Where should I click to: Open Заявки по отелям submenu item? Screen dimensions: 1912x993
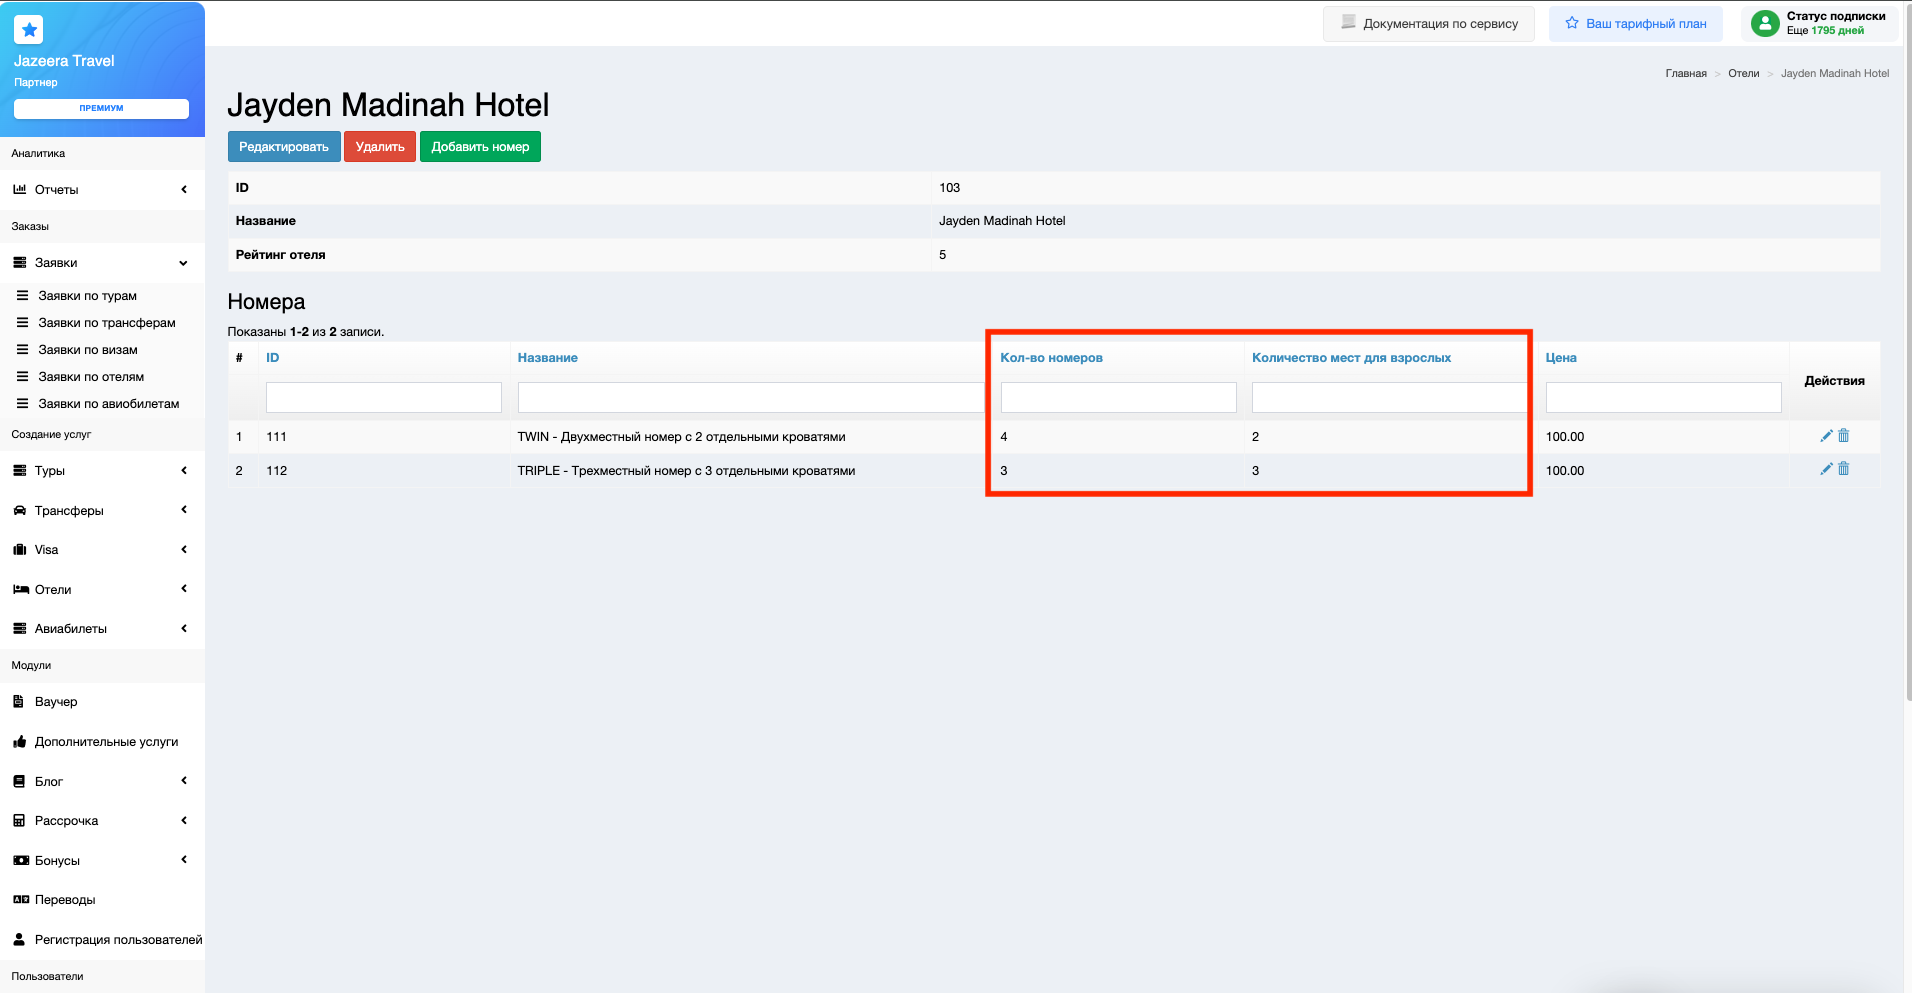pyautogui.click(x=91, y=377)
